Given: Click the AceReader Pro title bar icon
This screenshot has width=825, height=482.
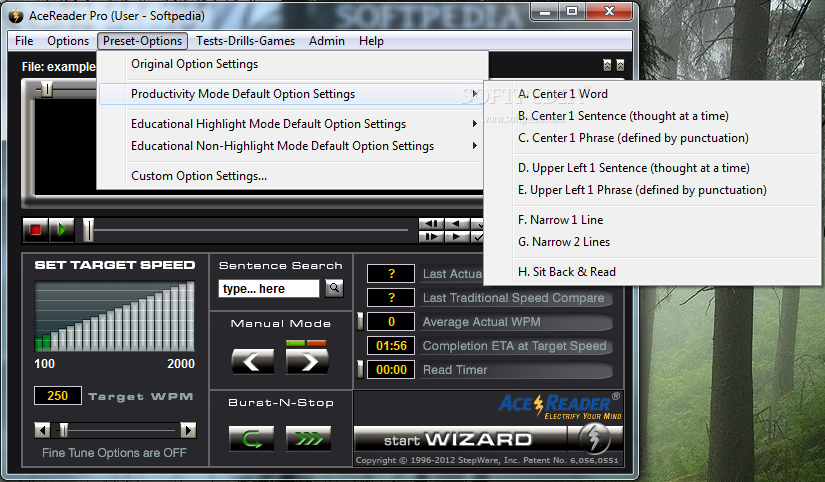Looking at the screenshot, I should [16, 16].
